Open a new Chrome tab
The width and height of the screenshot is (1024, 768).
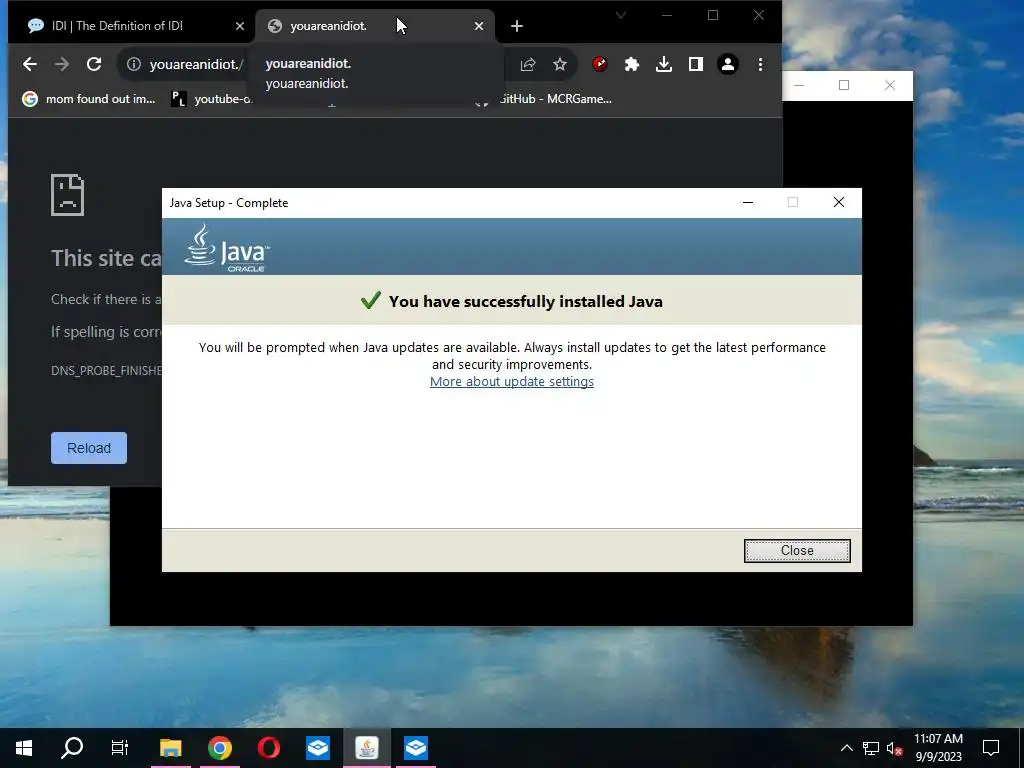coord(517,26)
